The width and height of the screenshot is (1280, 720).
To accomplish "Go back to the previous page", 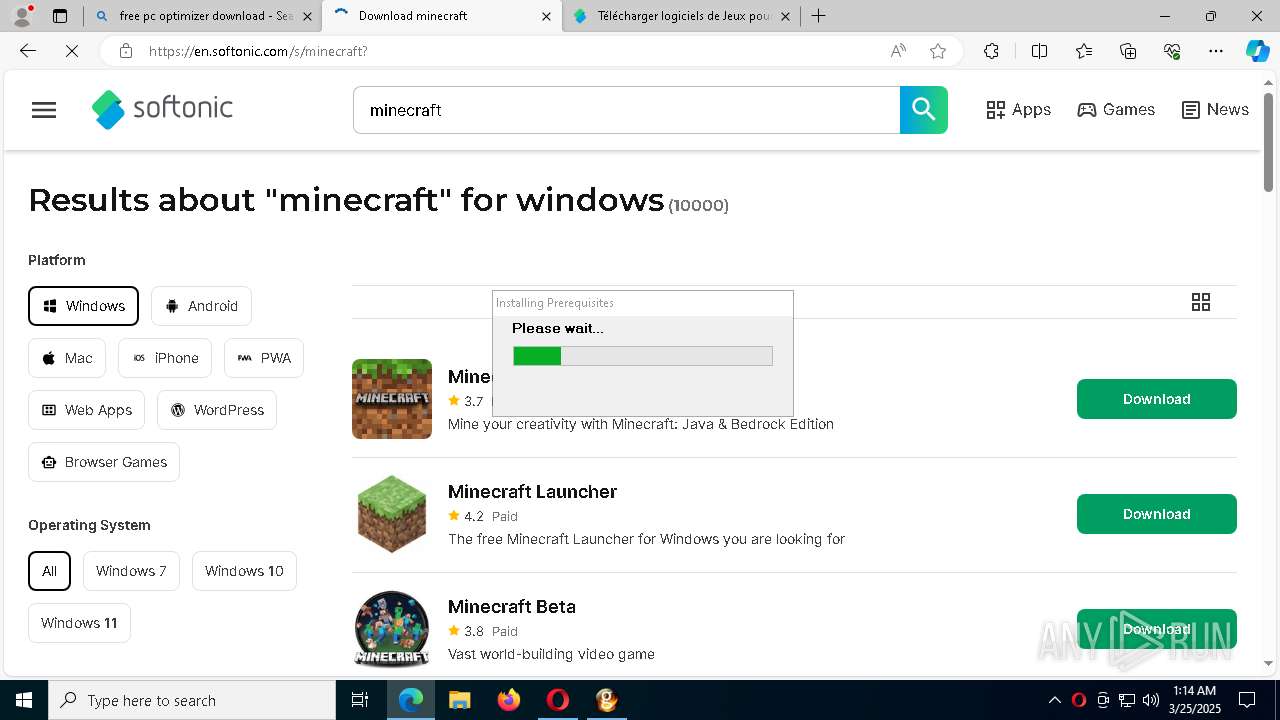I will coord(28,51).
